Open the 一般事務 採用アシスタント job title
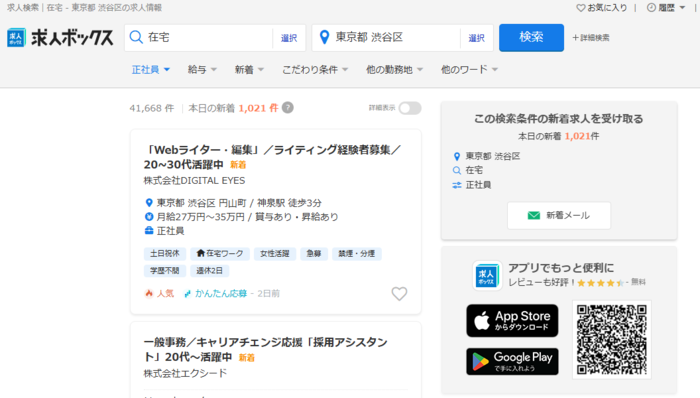The height and width of the screenshot is (398, 700). click(266, 350)
